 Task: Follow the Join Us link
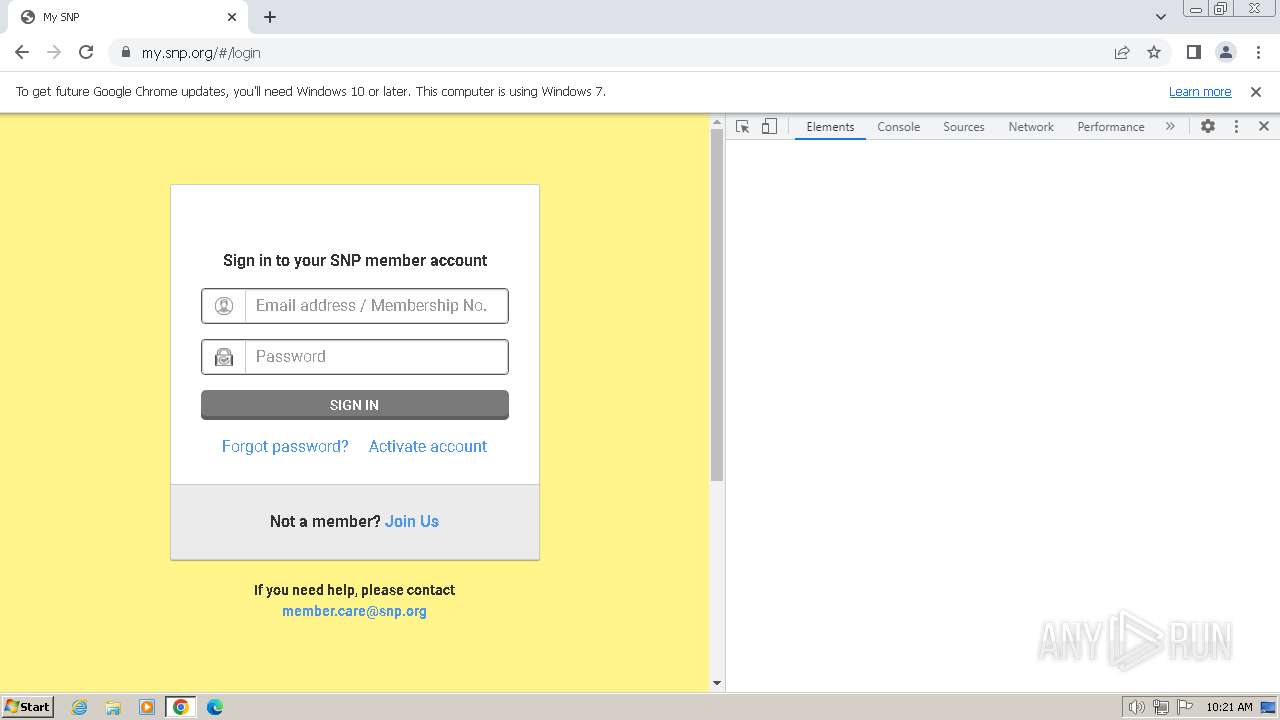coord(412,522)
